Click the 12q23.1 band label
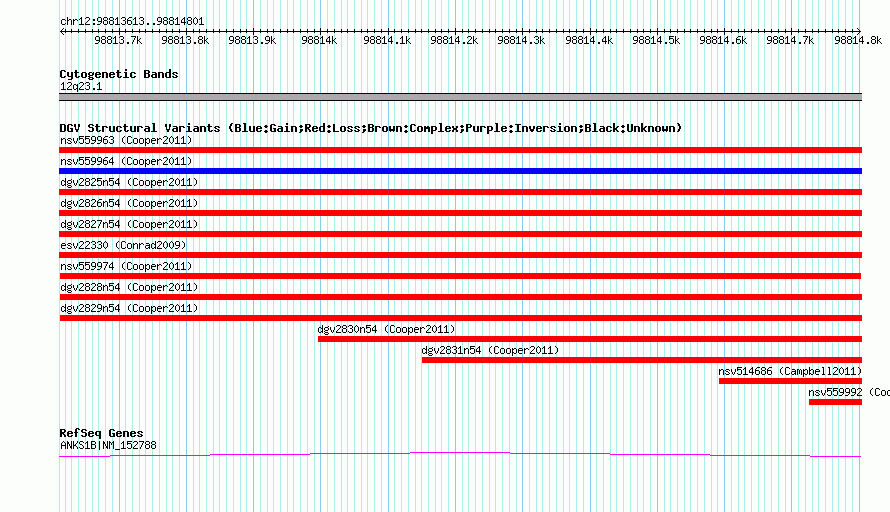Screen dimensions: 890x512 click(81, 86)
